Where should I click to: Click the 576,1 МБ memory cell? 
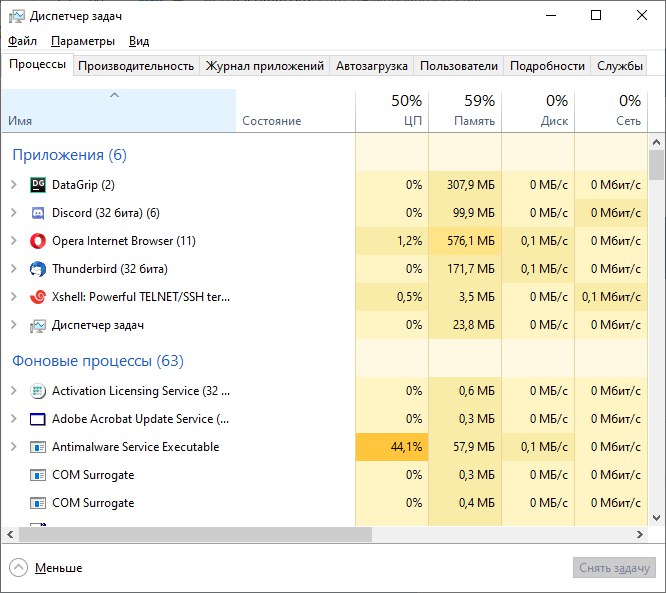(465, 241)
